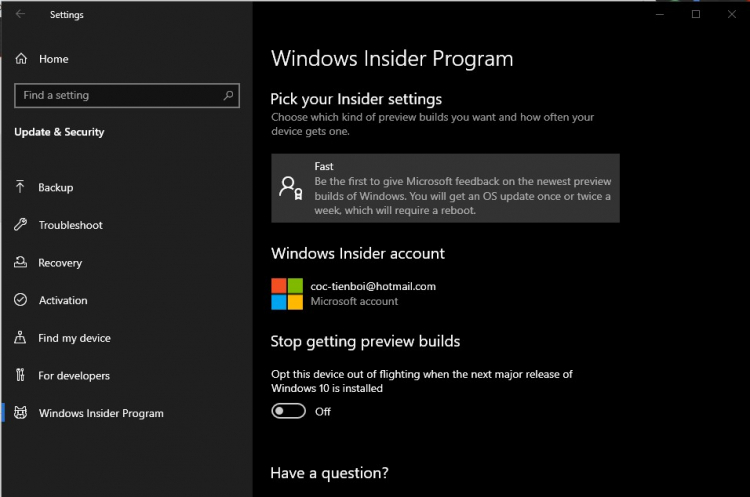Click the back arrow in Settings
The width and height of the screenshot is (750, 497).
20,14
